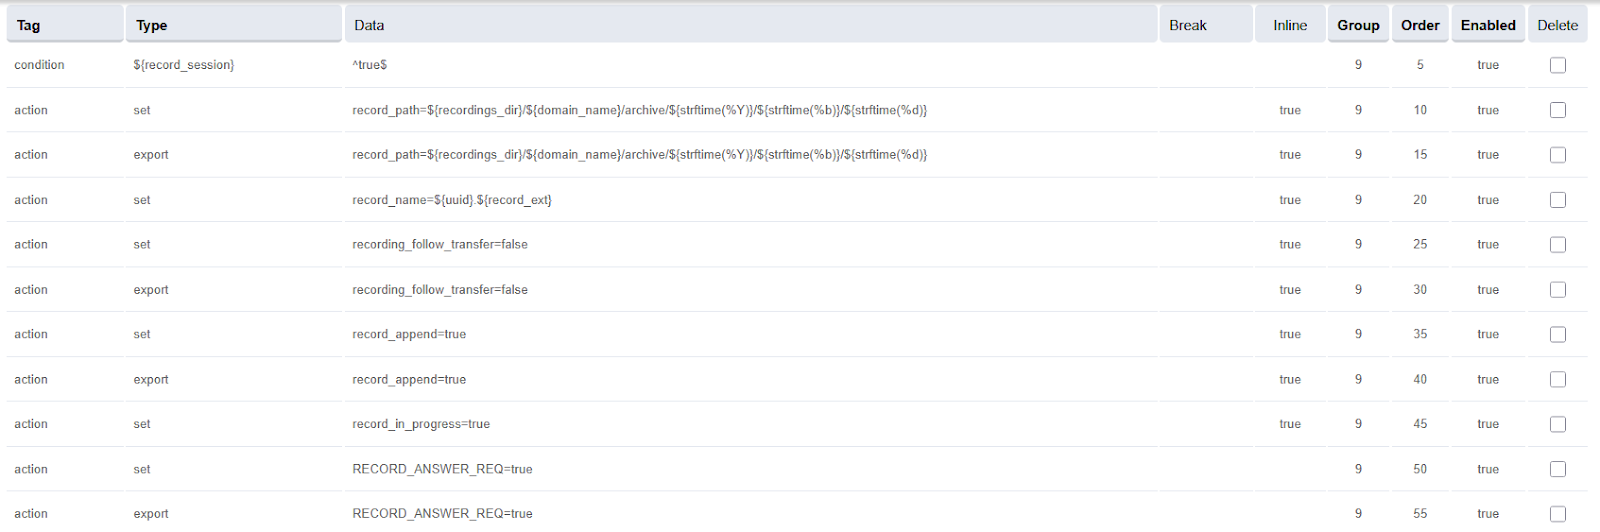Screen dimensions: 1600x532
Task: Open the record_name=${uuid}.${record_ext} data entry
Action: (x=452, y=200)
